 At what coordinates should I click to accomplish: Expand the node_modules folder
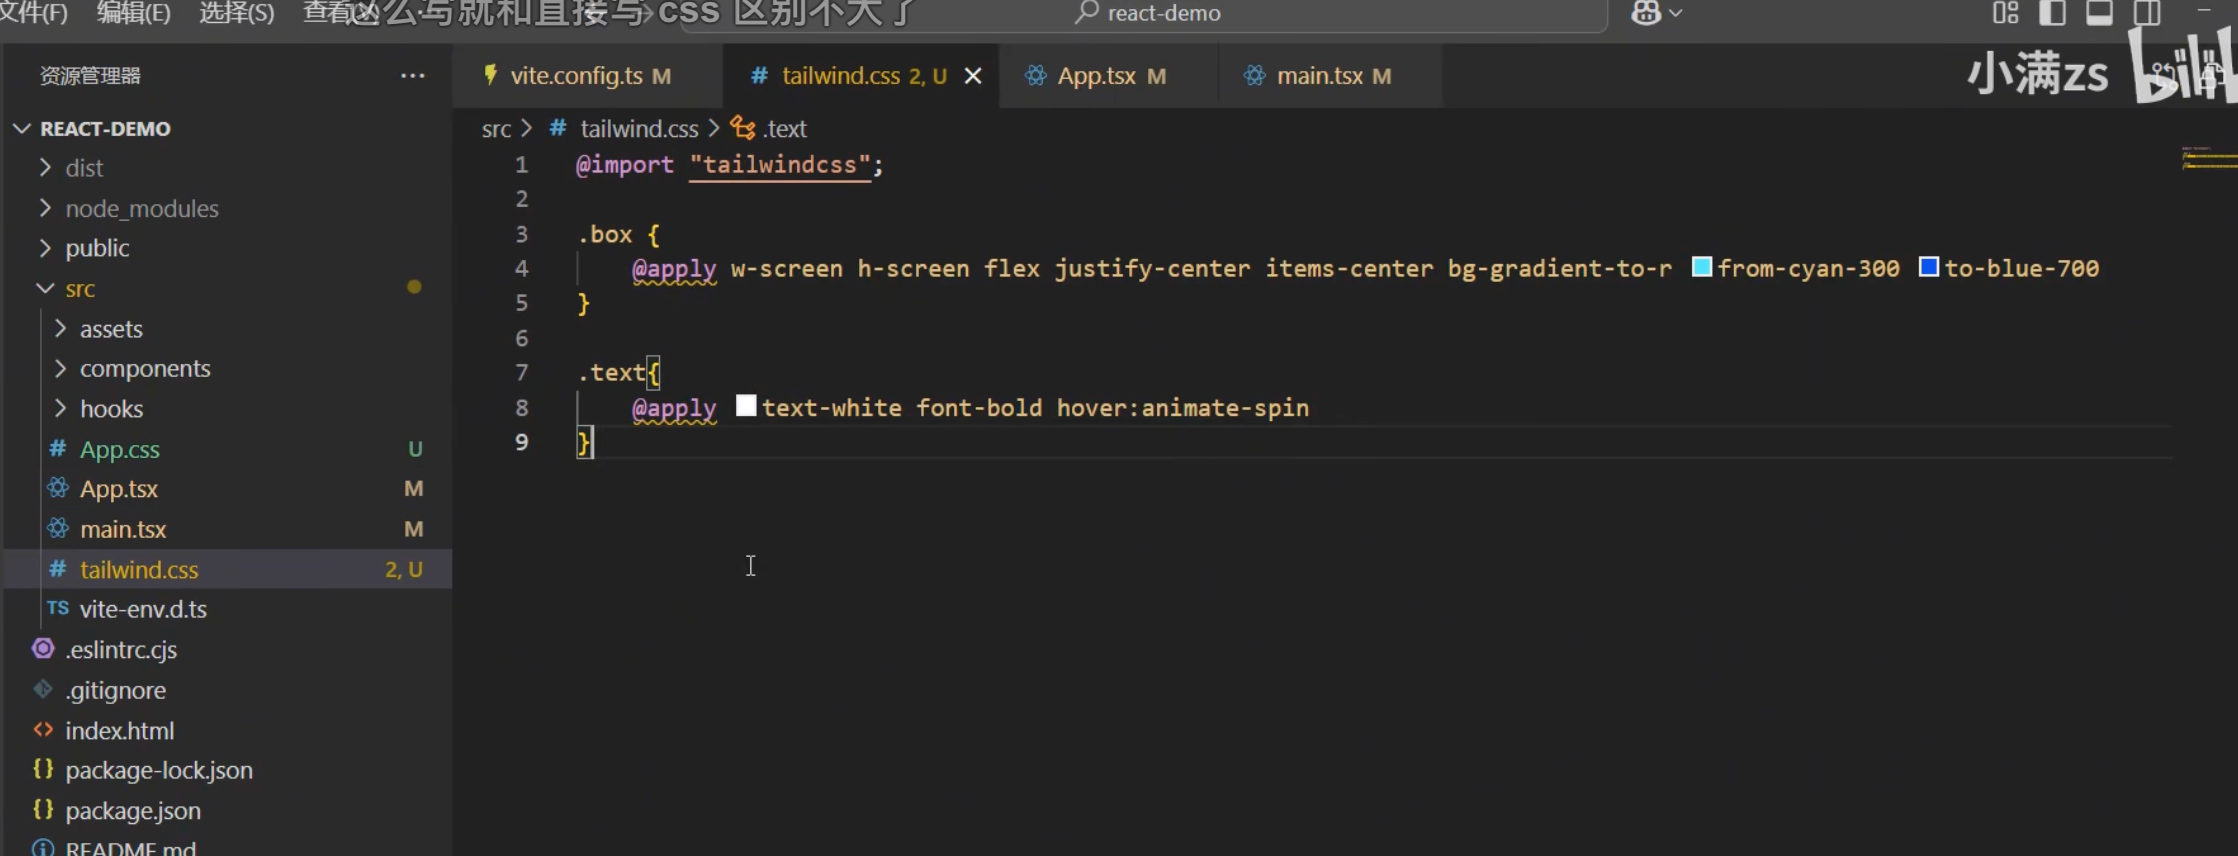tap(141, 208)
